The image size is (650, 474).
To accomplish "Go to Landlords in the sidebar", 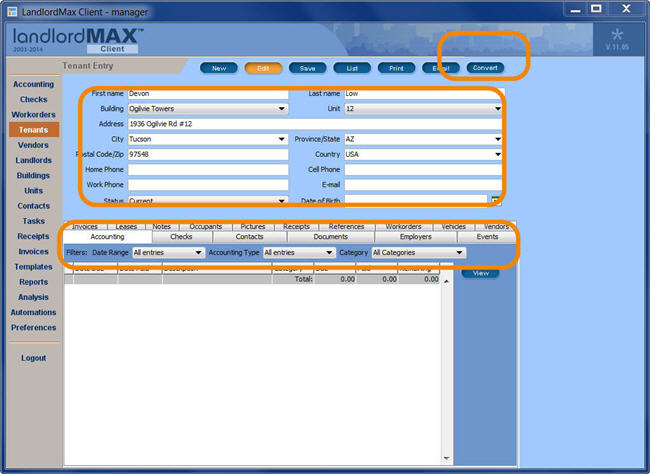I will (x=34, y=160).
